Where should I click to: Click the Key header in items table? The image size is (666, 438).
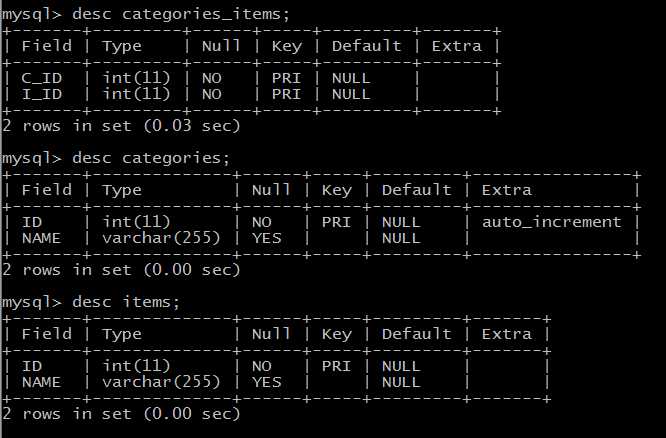[x=336, y=334]
